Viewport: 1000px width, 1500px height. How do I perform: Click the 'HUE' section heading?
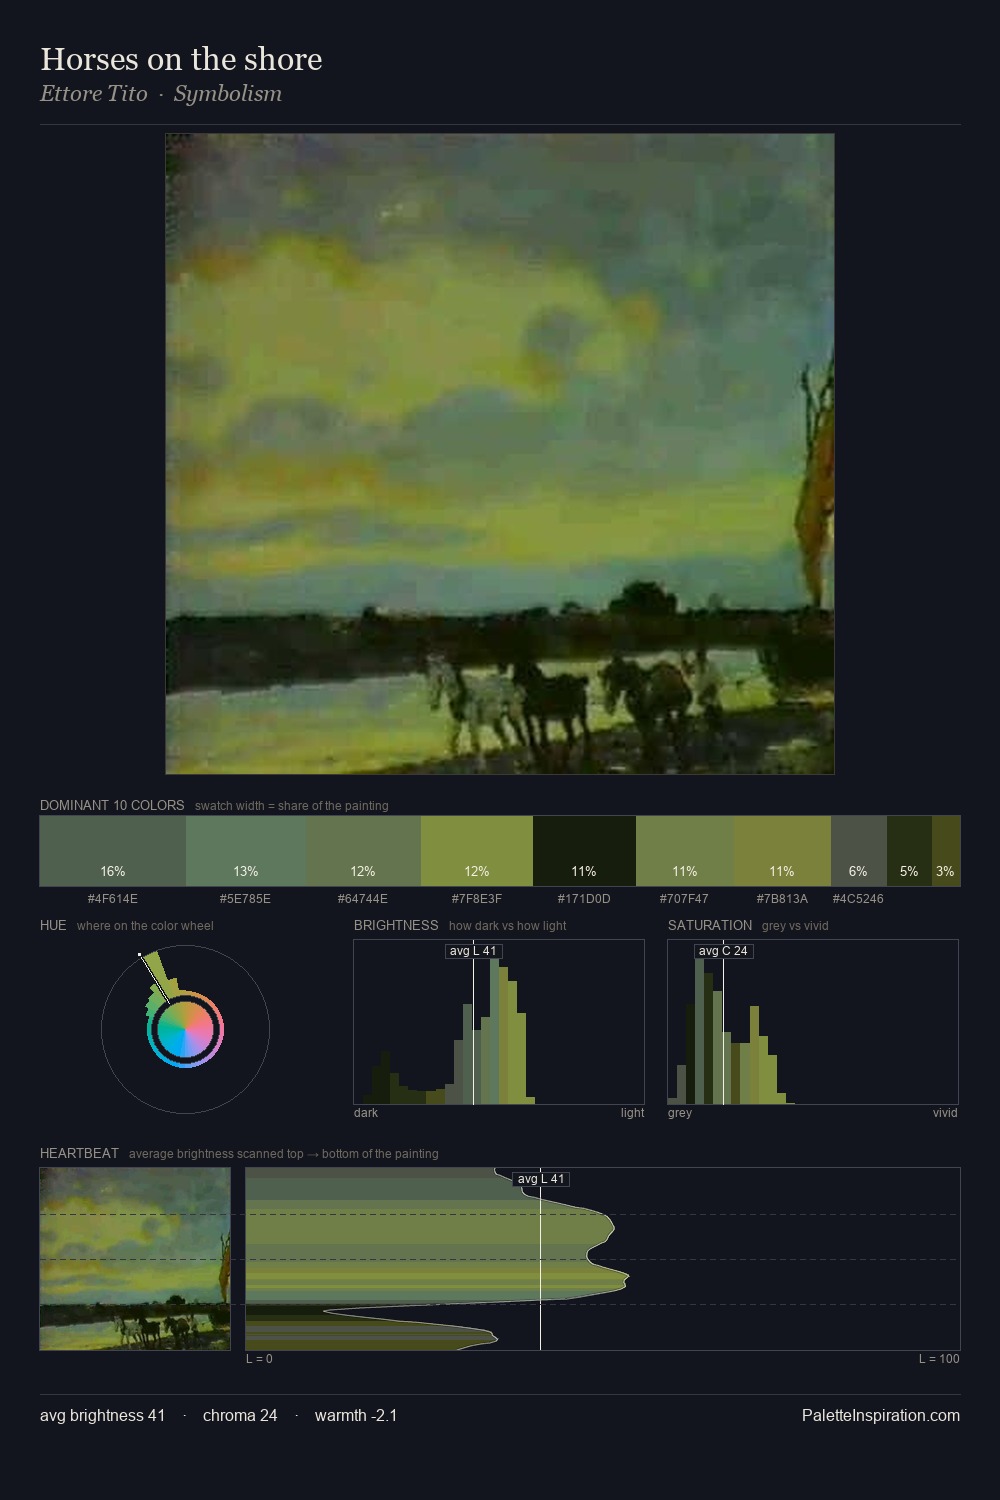tap(53, 925)
